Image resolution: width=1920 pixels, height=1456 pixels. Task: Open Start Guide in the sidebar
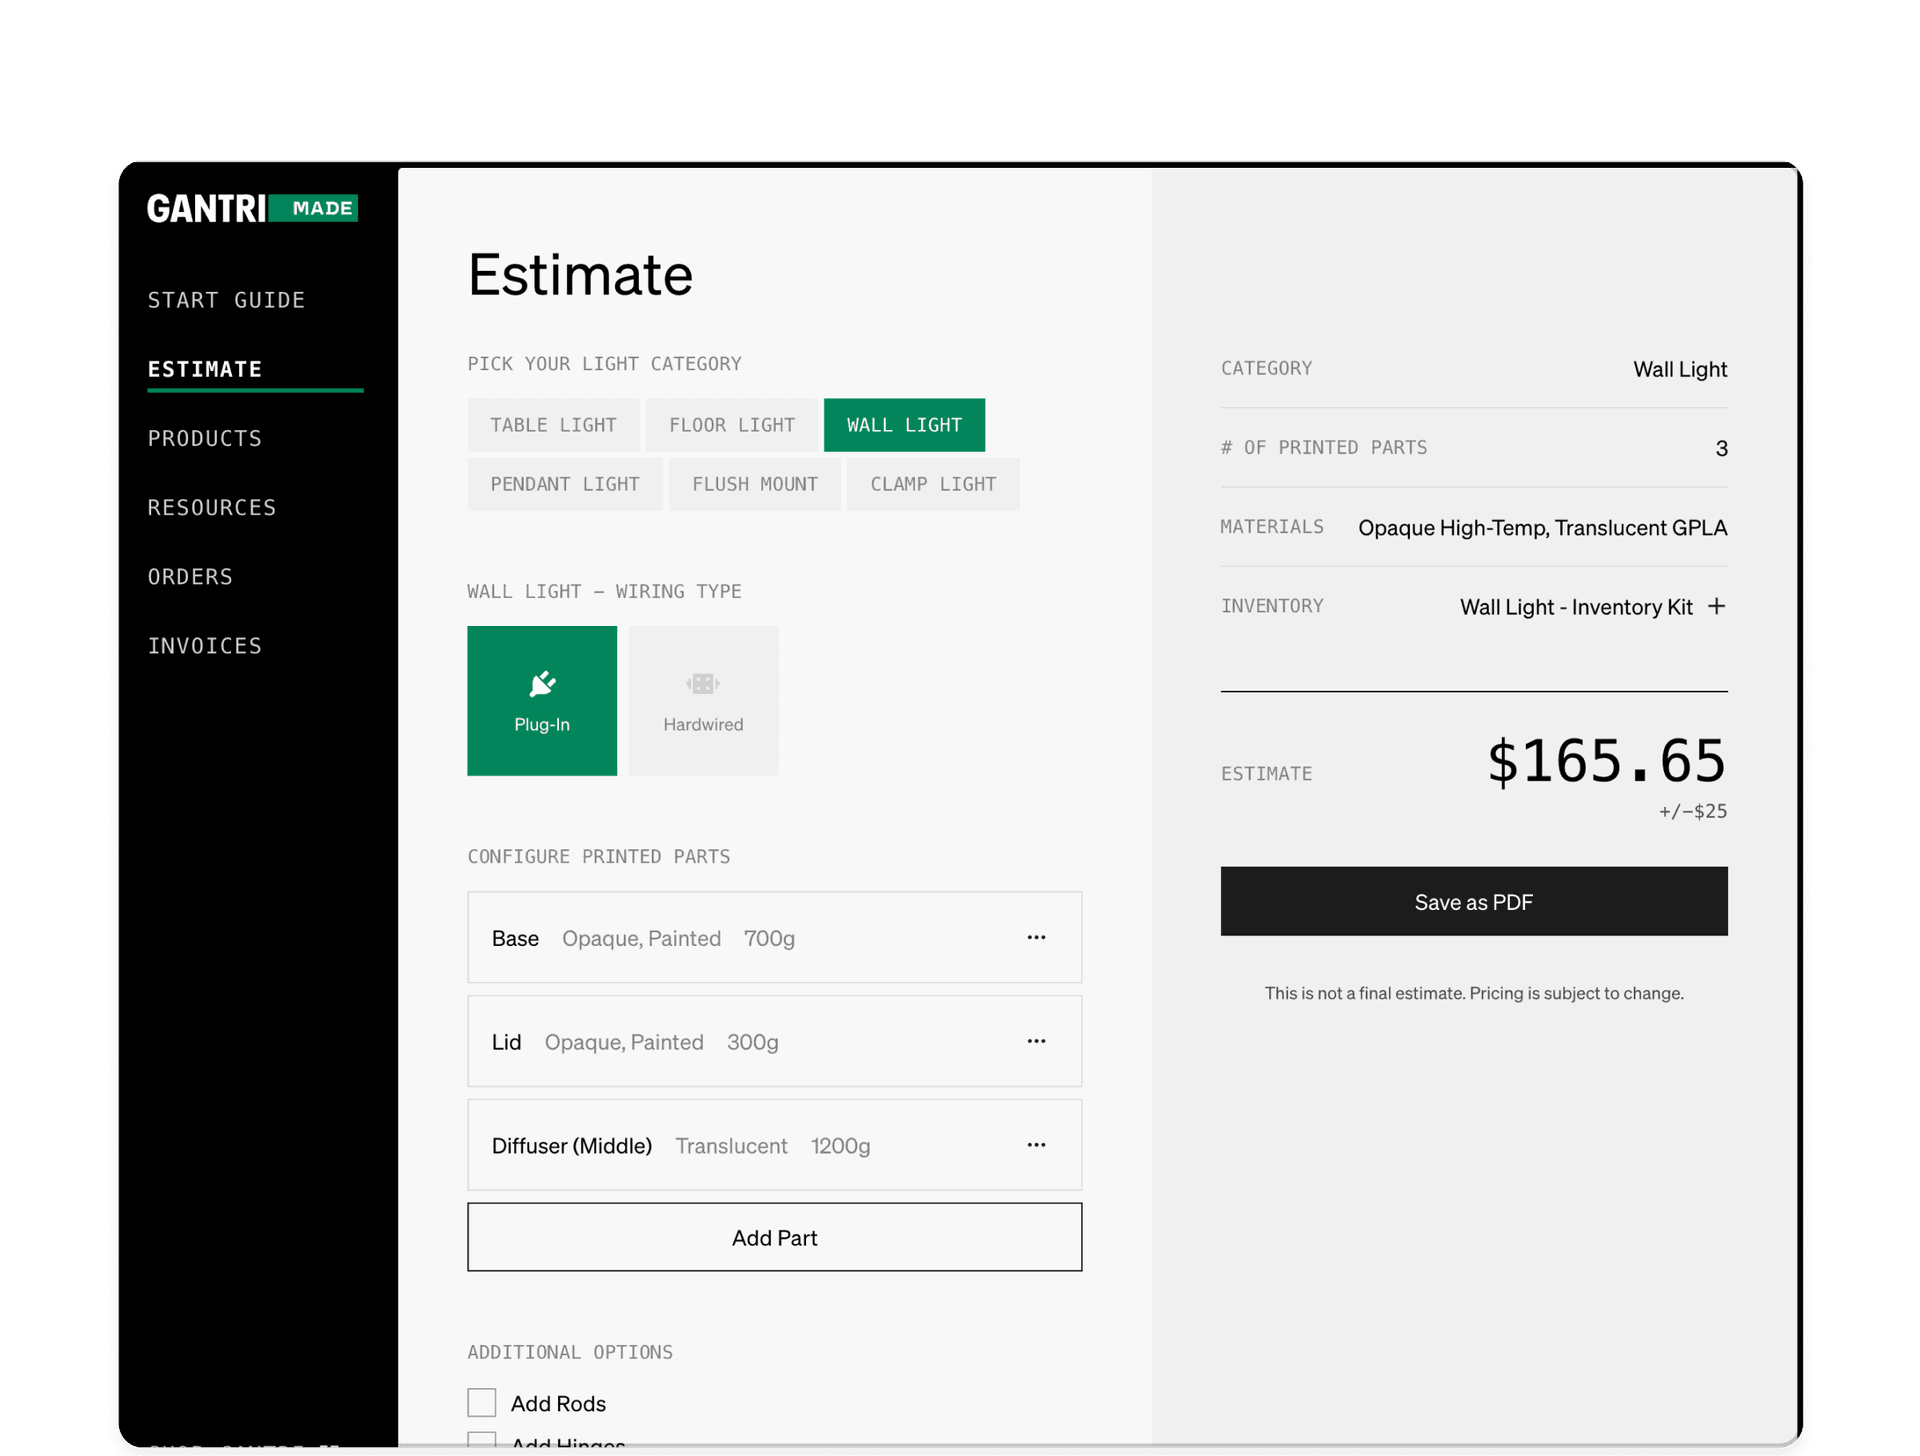pyautogui.click(x=226, y=300)
